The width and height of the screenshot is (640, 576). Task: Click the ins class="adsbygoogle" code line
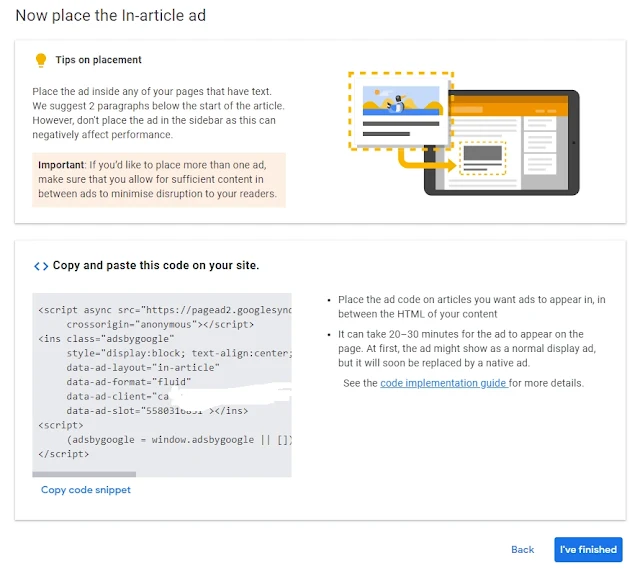(x=106, y=339)
